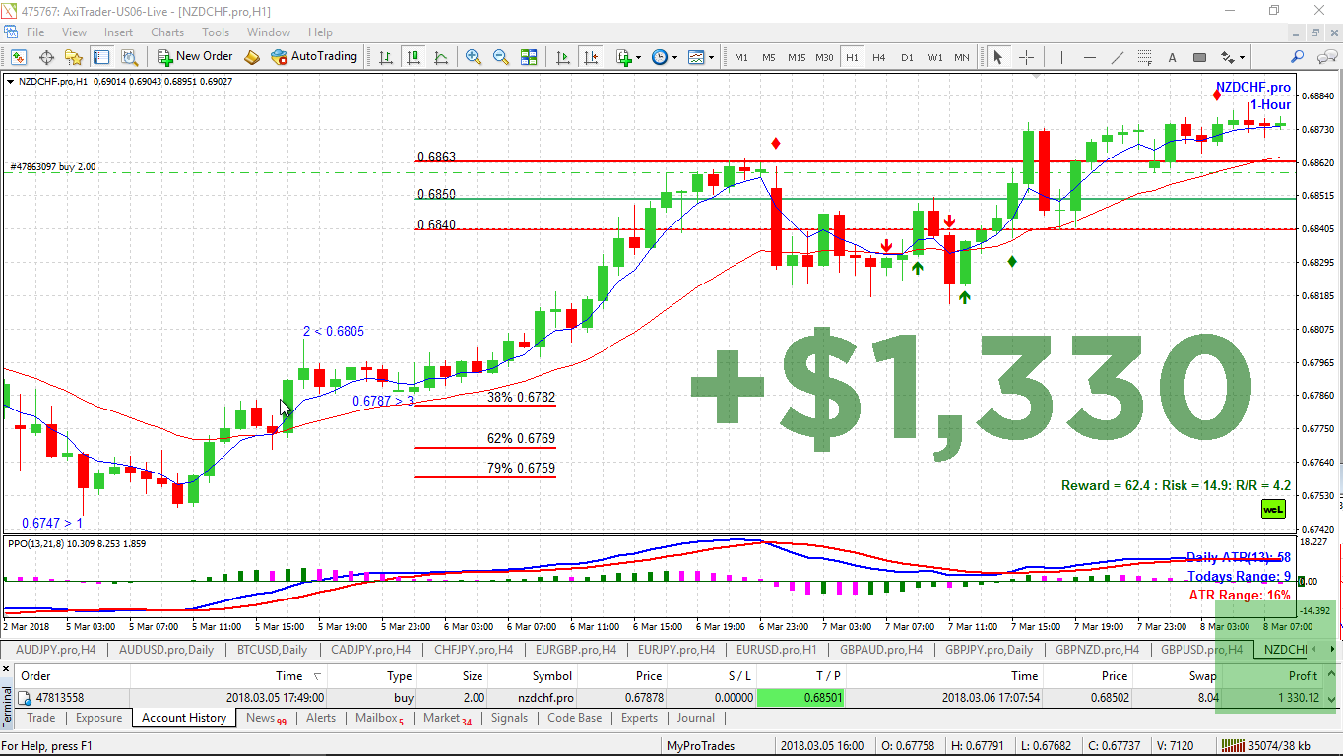Click the green T/P value 0.68501

tap(800, 698)
